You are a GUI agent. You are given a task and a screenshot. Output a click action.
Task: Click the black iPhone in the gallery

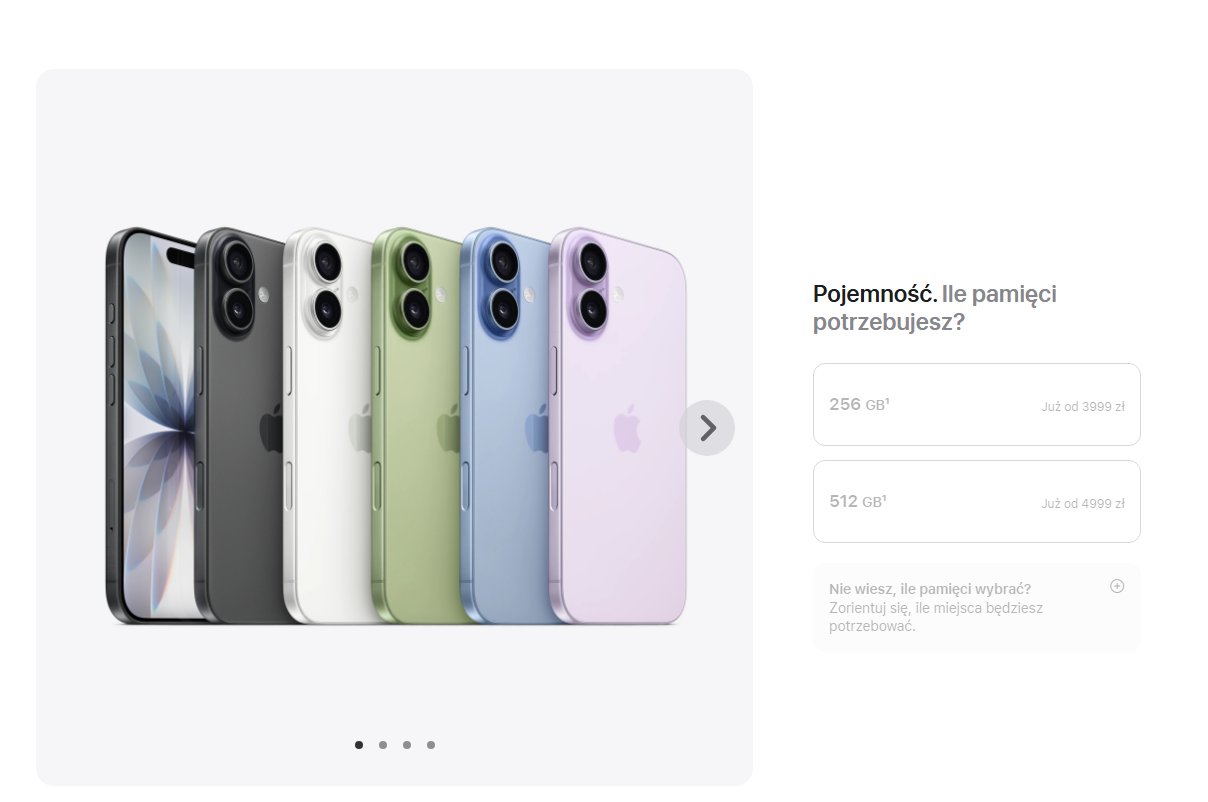pos(240,426)
